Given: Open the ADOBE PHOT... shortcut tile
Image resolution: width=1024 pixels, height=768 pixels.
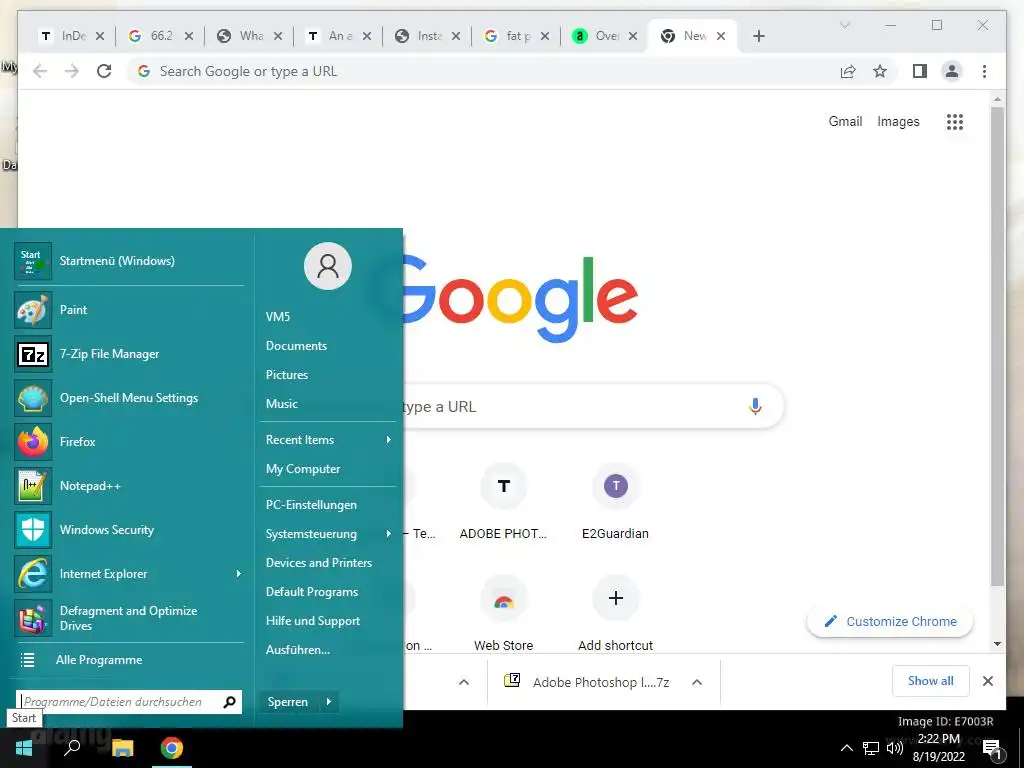Looking at the screenshot, I should (504, 502).
